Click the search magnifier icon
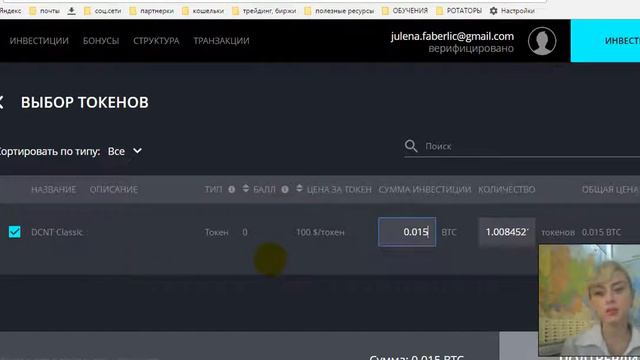This screenshot has height=360, width=640. pos(411,146)
